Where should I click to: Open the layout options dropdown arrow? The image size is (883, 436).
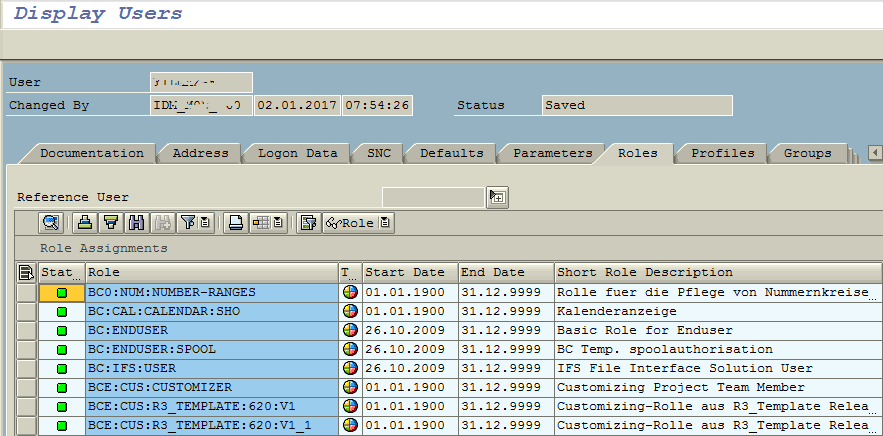click(278, 223)
